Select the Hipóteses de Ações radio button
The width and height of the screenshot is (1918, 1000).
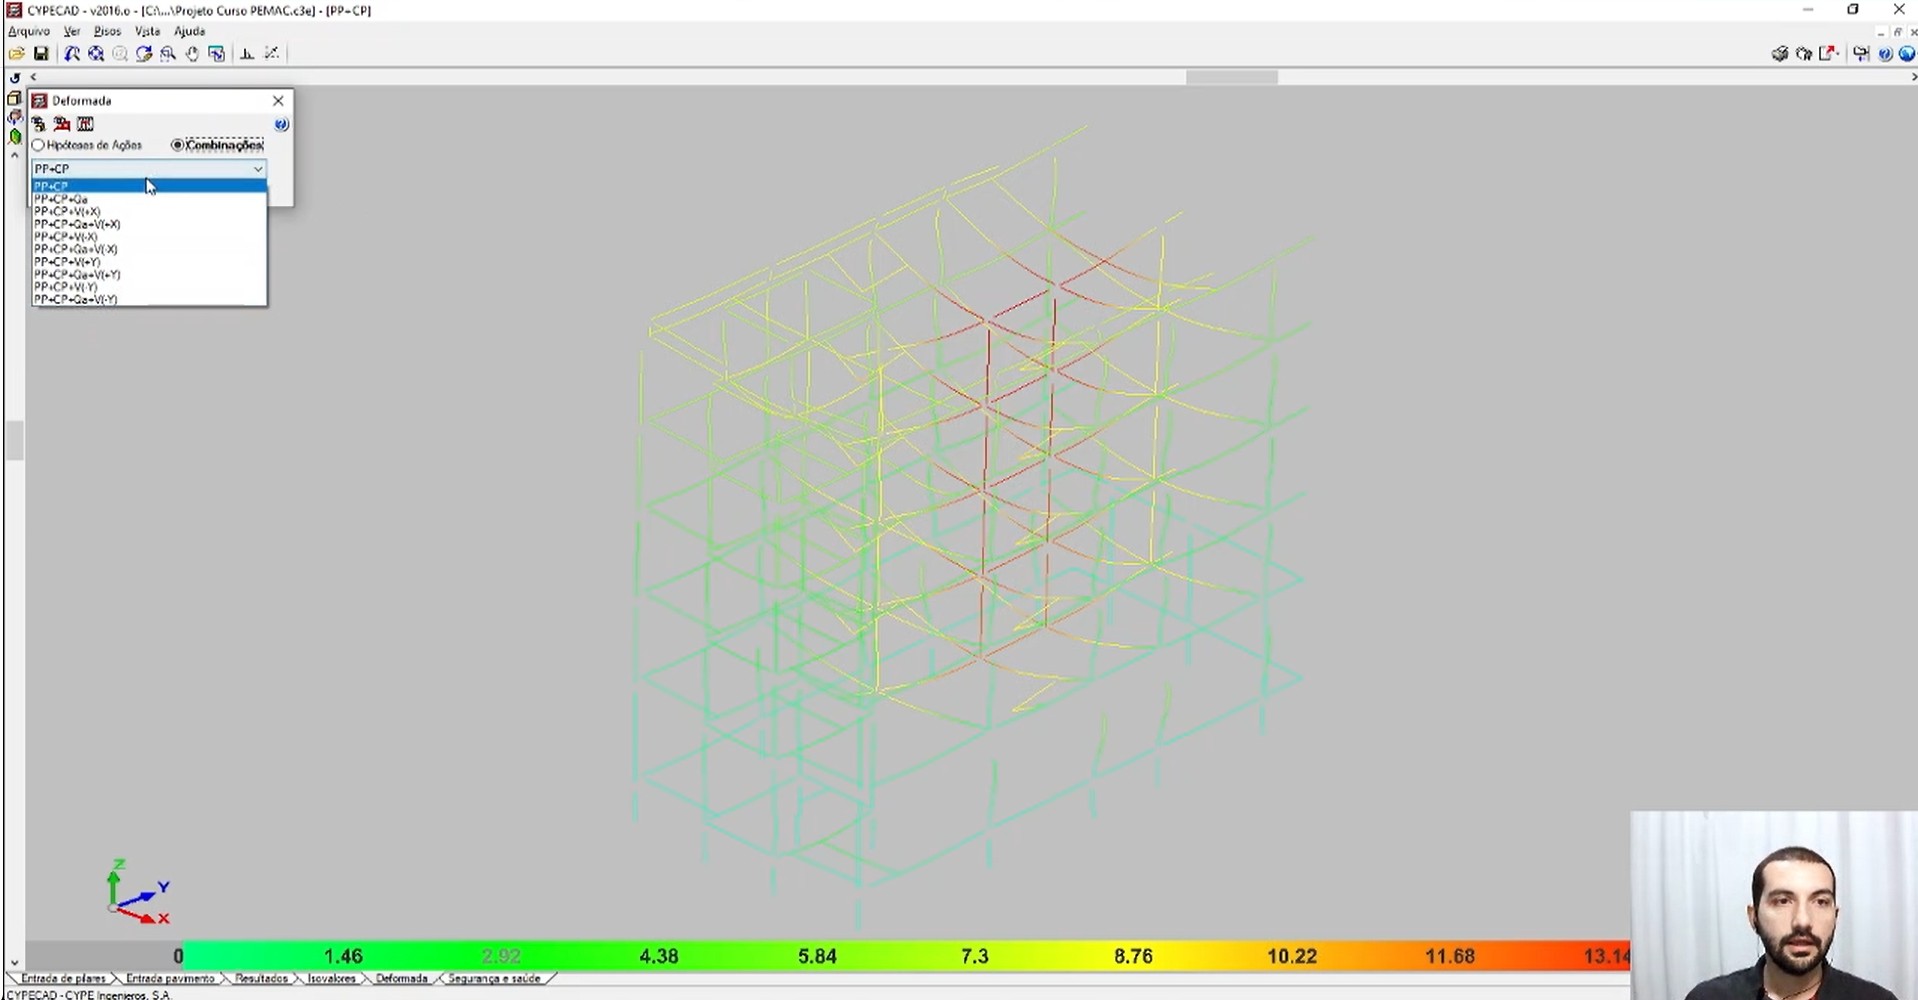tap(87, 145)
